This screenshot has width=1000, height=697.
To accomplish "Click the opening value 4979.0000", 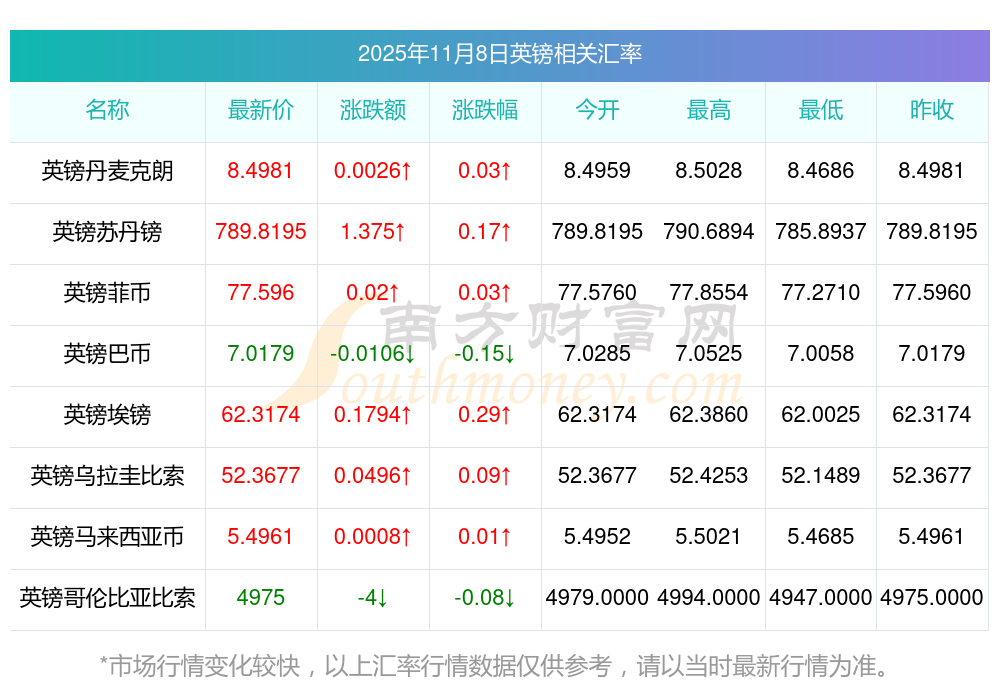I will point(597,598).
